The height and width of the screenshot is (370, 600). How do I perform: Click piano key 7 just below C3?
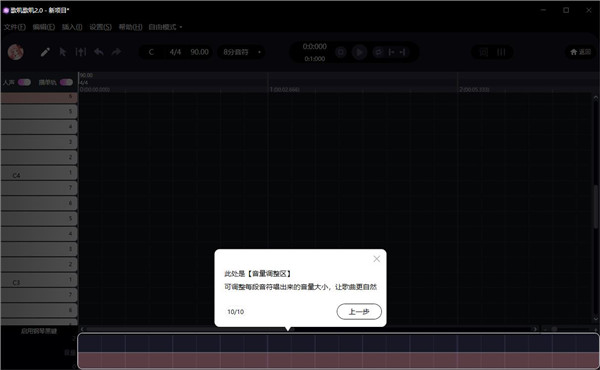[39, 295]
